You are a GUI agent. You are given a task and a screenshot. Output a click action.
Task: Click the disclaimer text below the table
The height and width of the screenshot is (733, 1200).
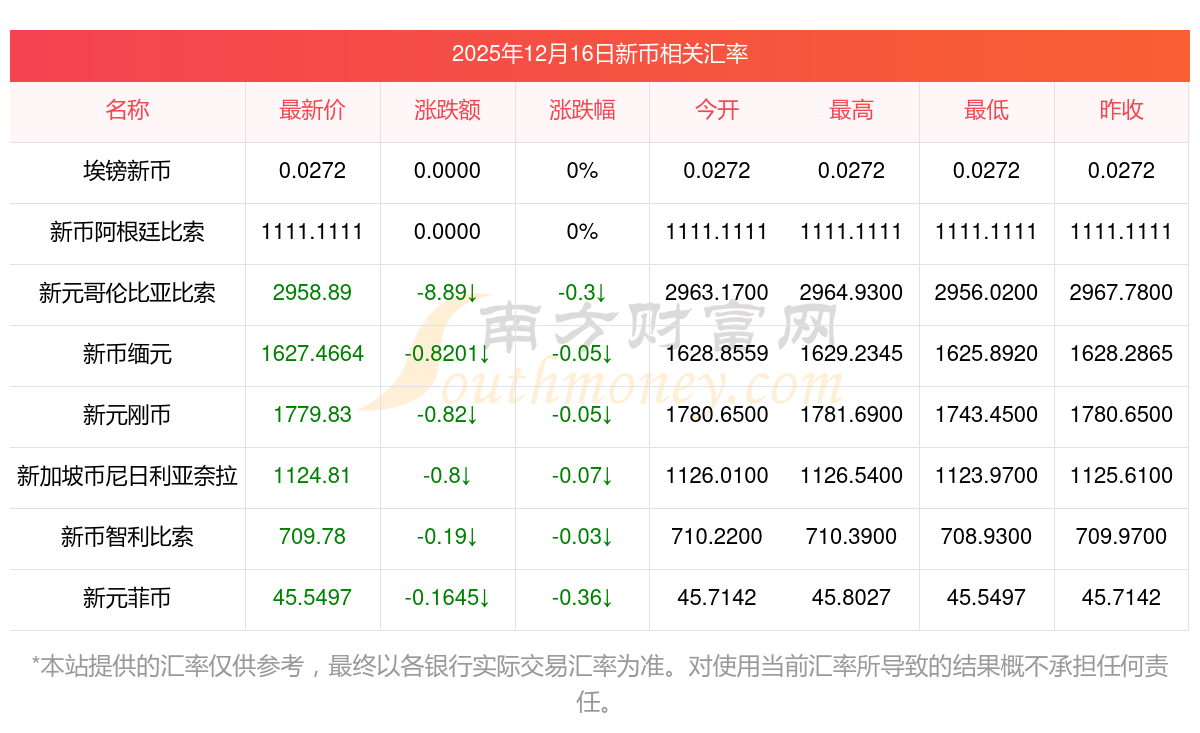pyautogui.click(x=599, y=684)
